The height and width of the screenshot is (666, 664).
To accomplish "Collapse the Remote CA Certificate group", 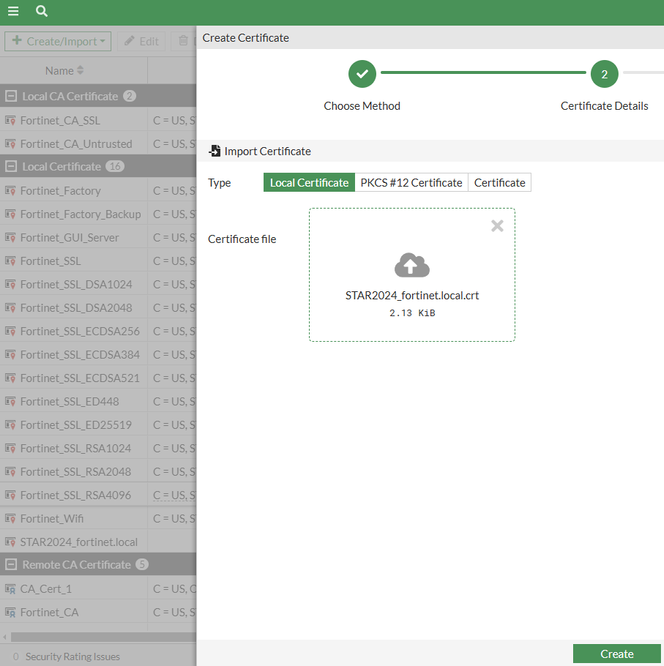I will click(11, 564).
